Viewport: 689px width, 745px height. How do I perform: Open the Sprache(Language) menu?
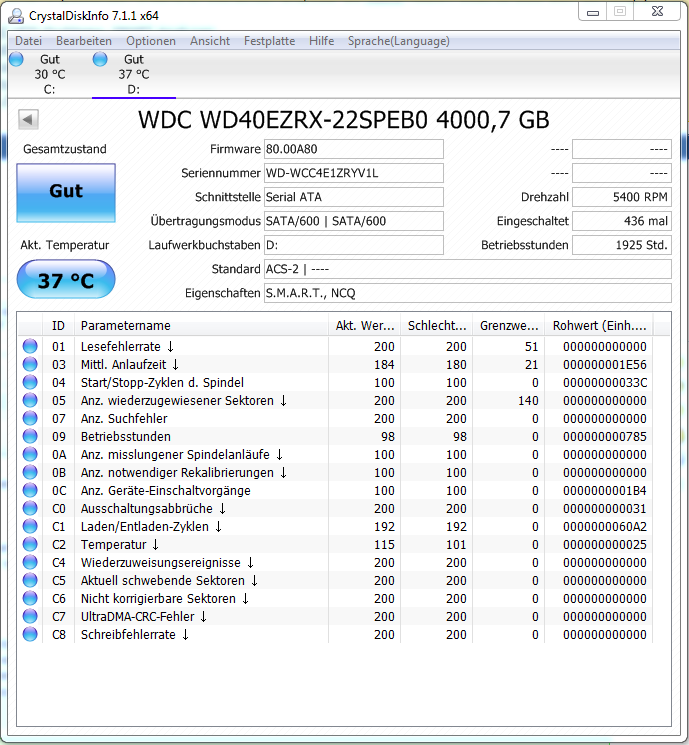click(398, 41)
